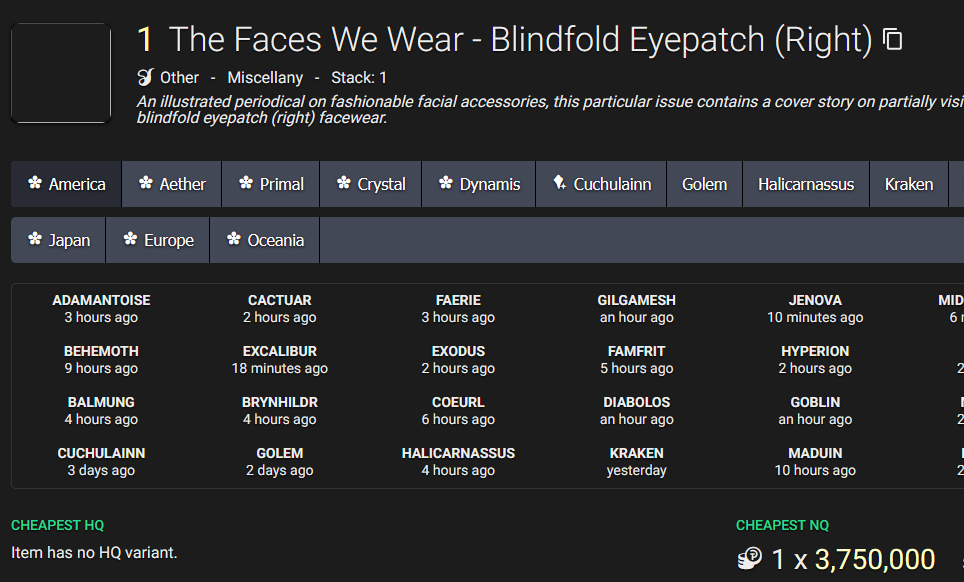Select the Kraken world tab
Viewport: 964px width, 582px height.
tap(909, 184)
